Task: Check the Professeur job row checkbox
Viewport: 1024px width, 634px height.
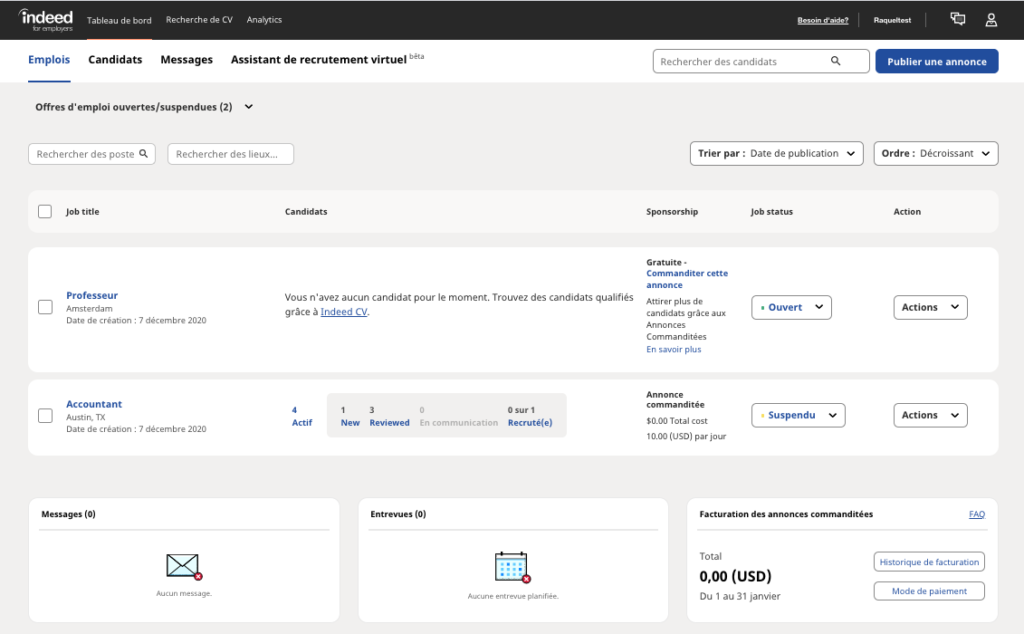Action: point(45,307)
